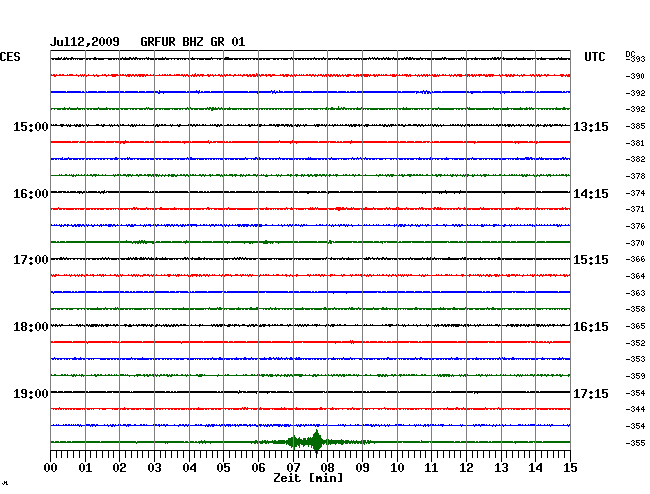Select minute tick label 09
The height and width of the screenshot is (494, 650).
point(362,467)
